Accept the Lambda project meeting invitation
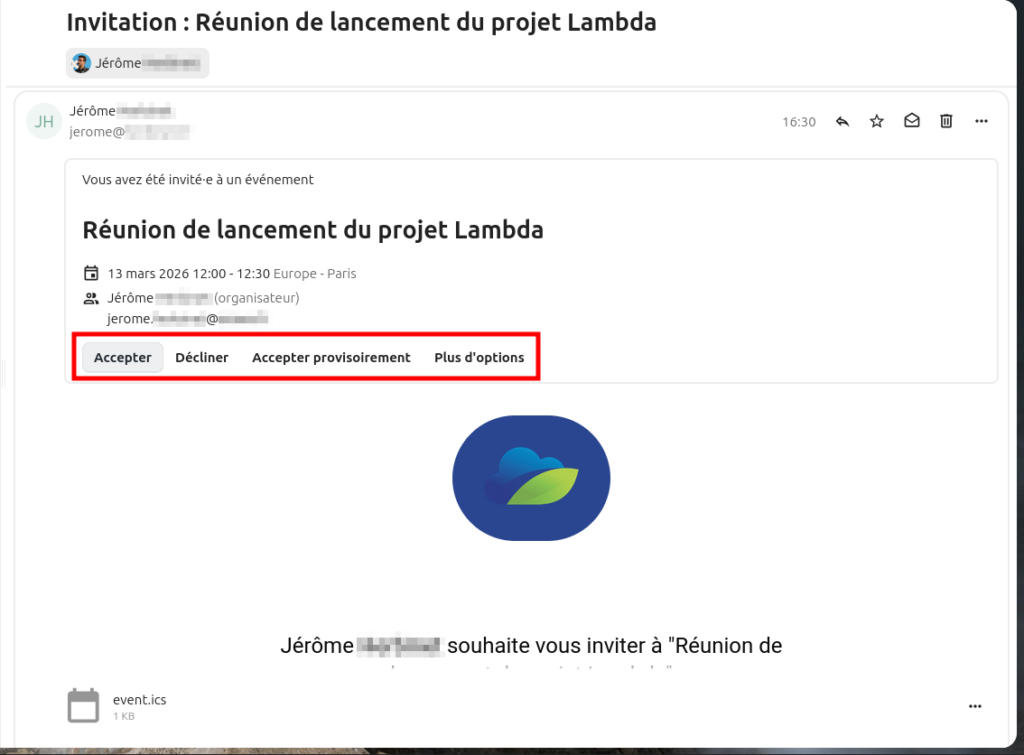1024x755 pixels. point(122,357)
